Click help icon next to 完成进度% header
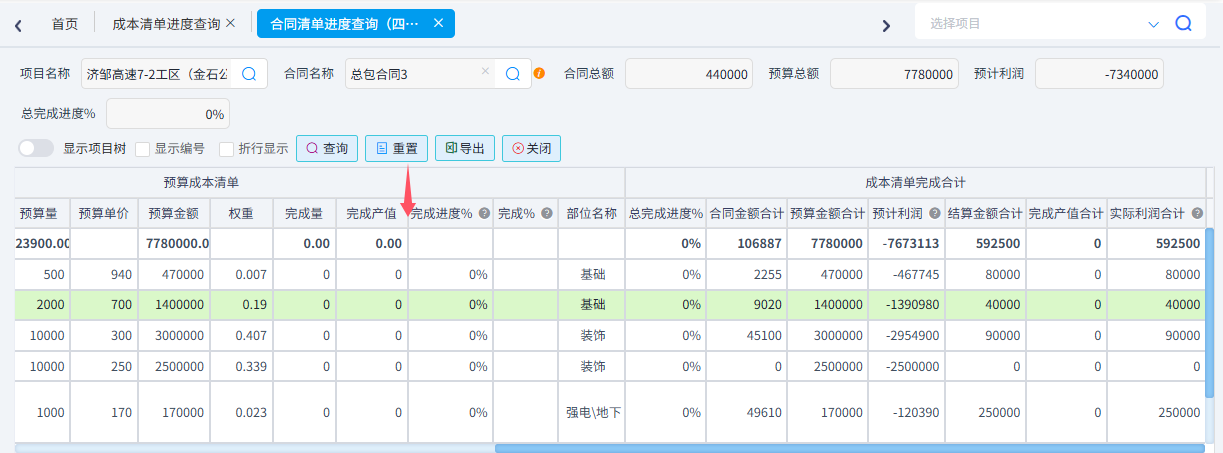The height and width of the screenshot is (453, 1223). point(484,213)
